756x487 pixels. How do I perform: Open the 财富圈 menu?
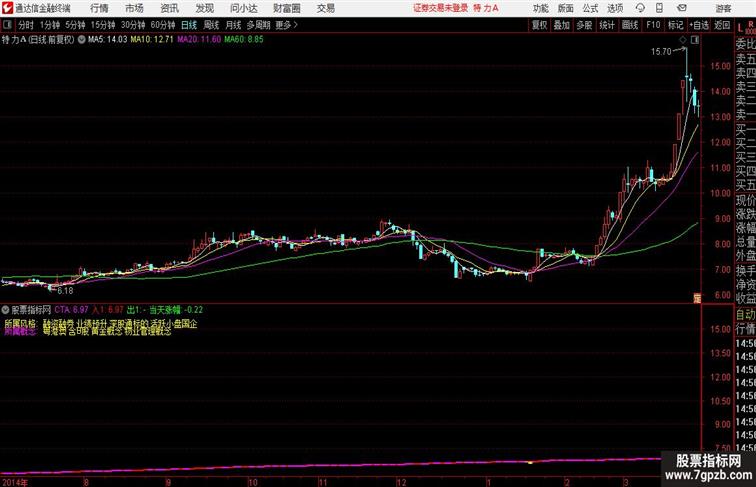coord(286,8)
